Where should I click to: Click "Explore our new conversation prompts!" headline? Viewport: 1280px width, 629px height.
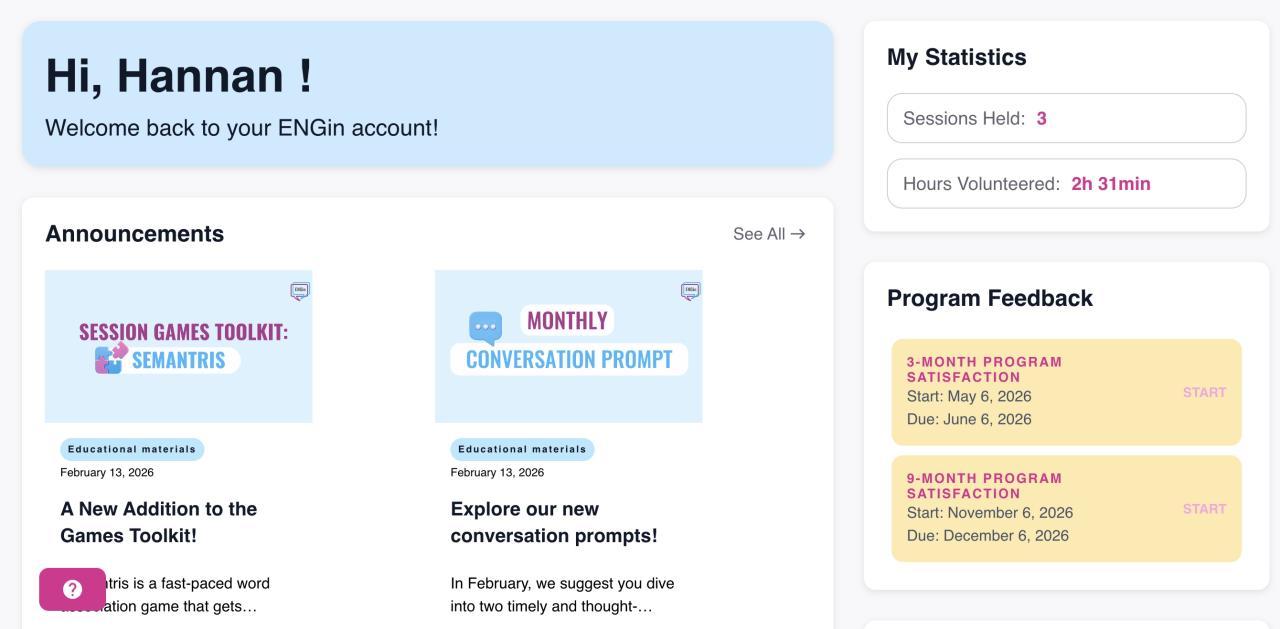[554, 522]
